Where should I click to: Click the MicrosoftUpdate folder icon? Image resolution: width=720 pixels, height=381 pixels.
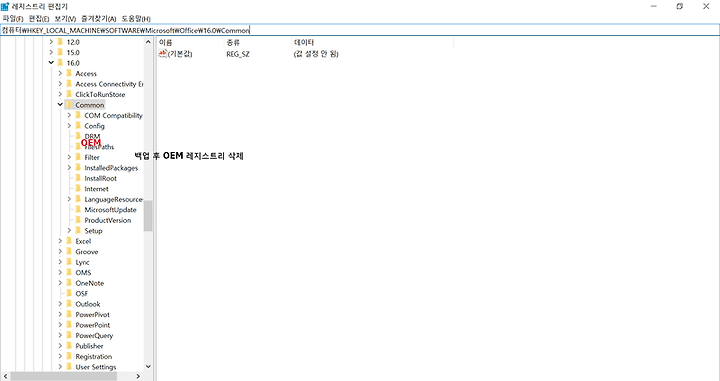[78, 209]
